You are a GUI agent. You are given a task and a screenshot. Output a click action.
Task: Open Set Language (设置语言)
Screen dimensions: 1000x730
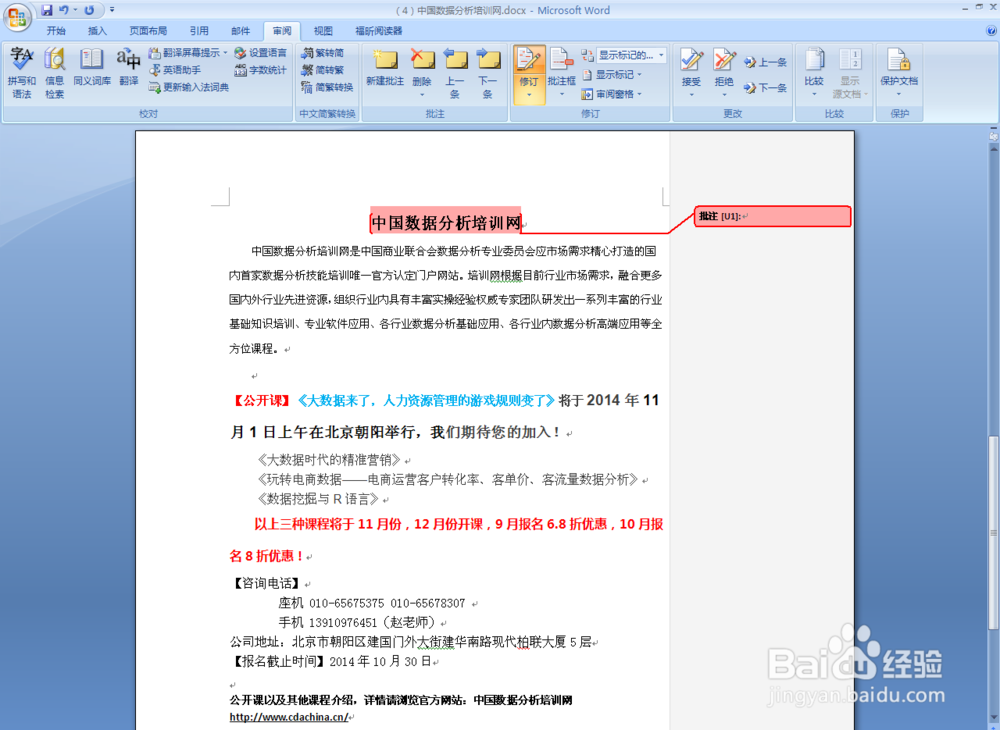click(x=260, y=52)
